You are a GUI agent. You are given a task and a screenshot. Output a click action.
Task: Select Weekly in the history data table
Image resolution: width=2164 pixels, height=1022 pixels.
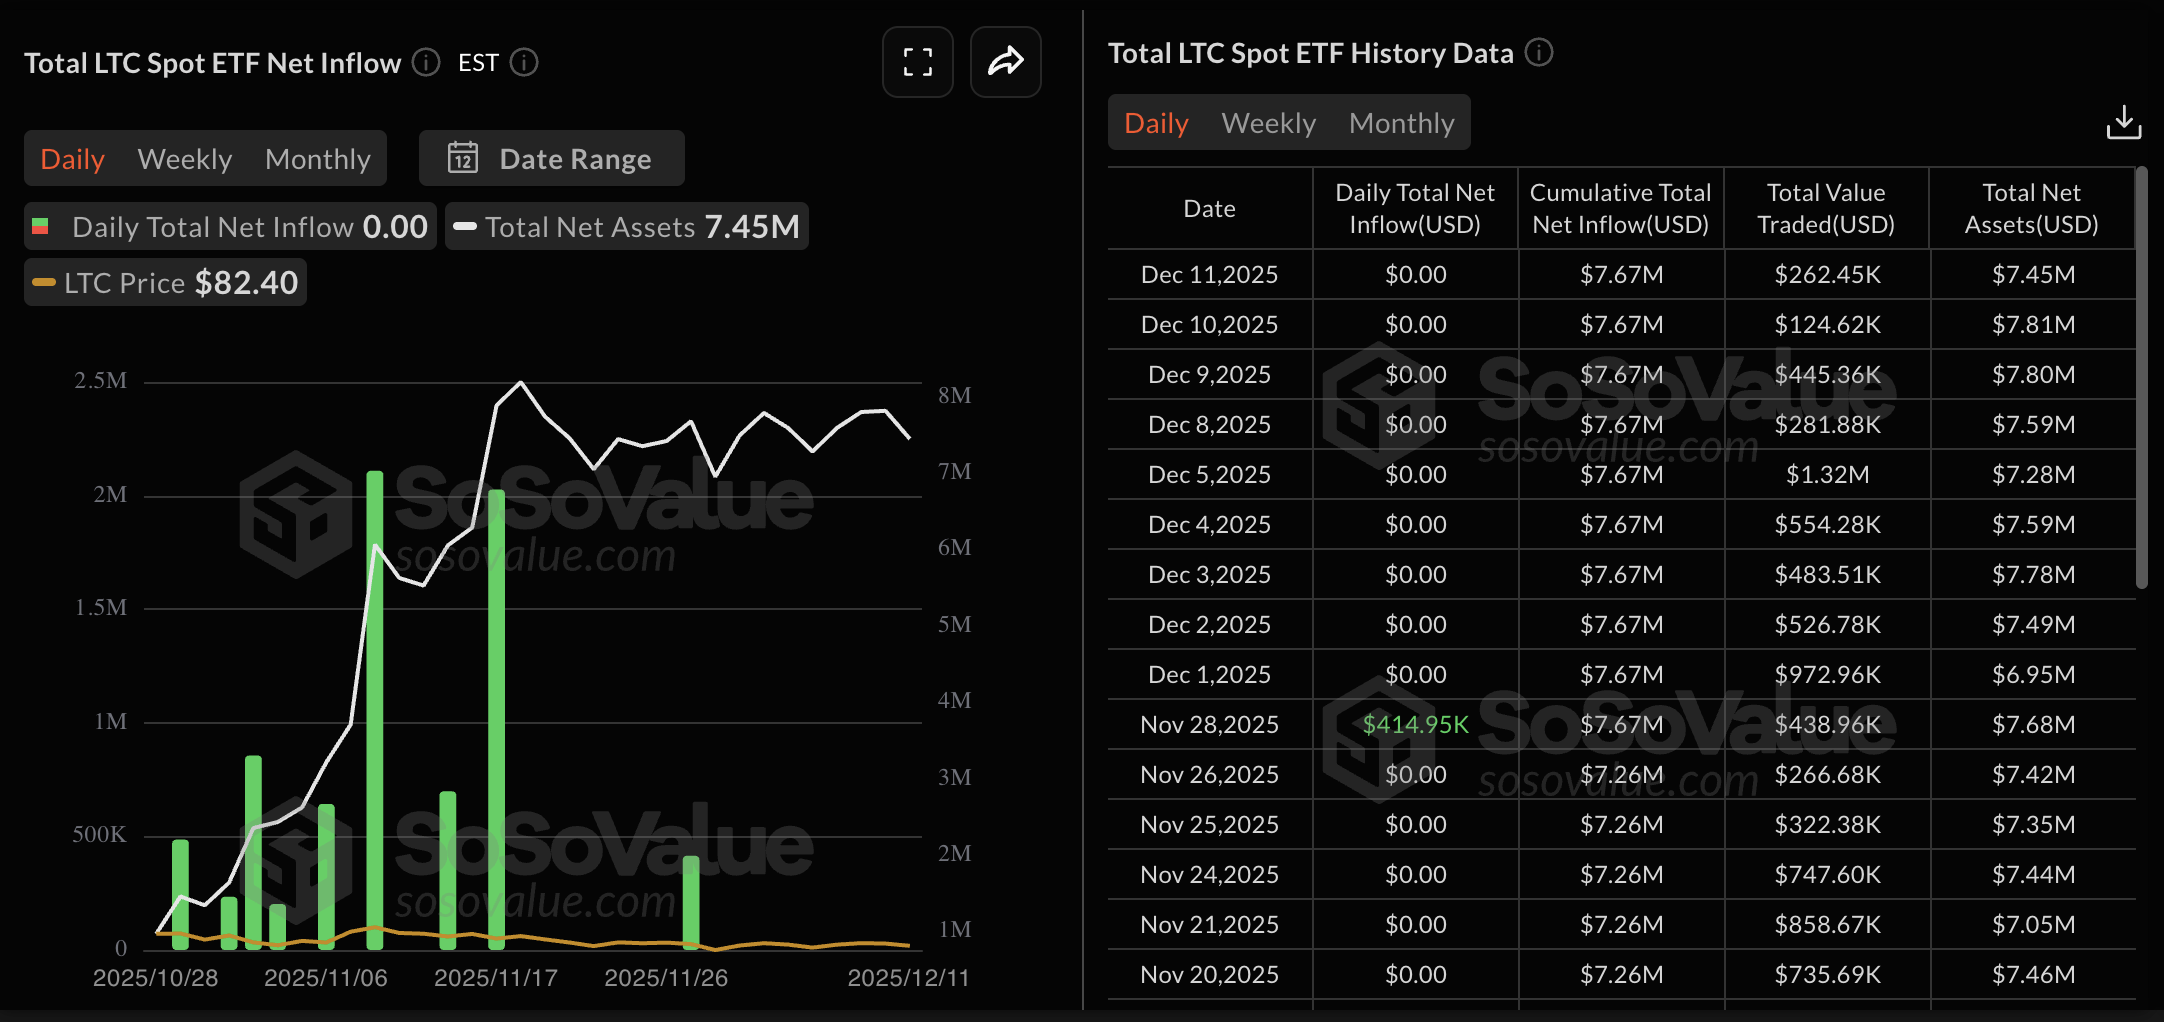pos(1267,122)
